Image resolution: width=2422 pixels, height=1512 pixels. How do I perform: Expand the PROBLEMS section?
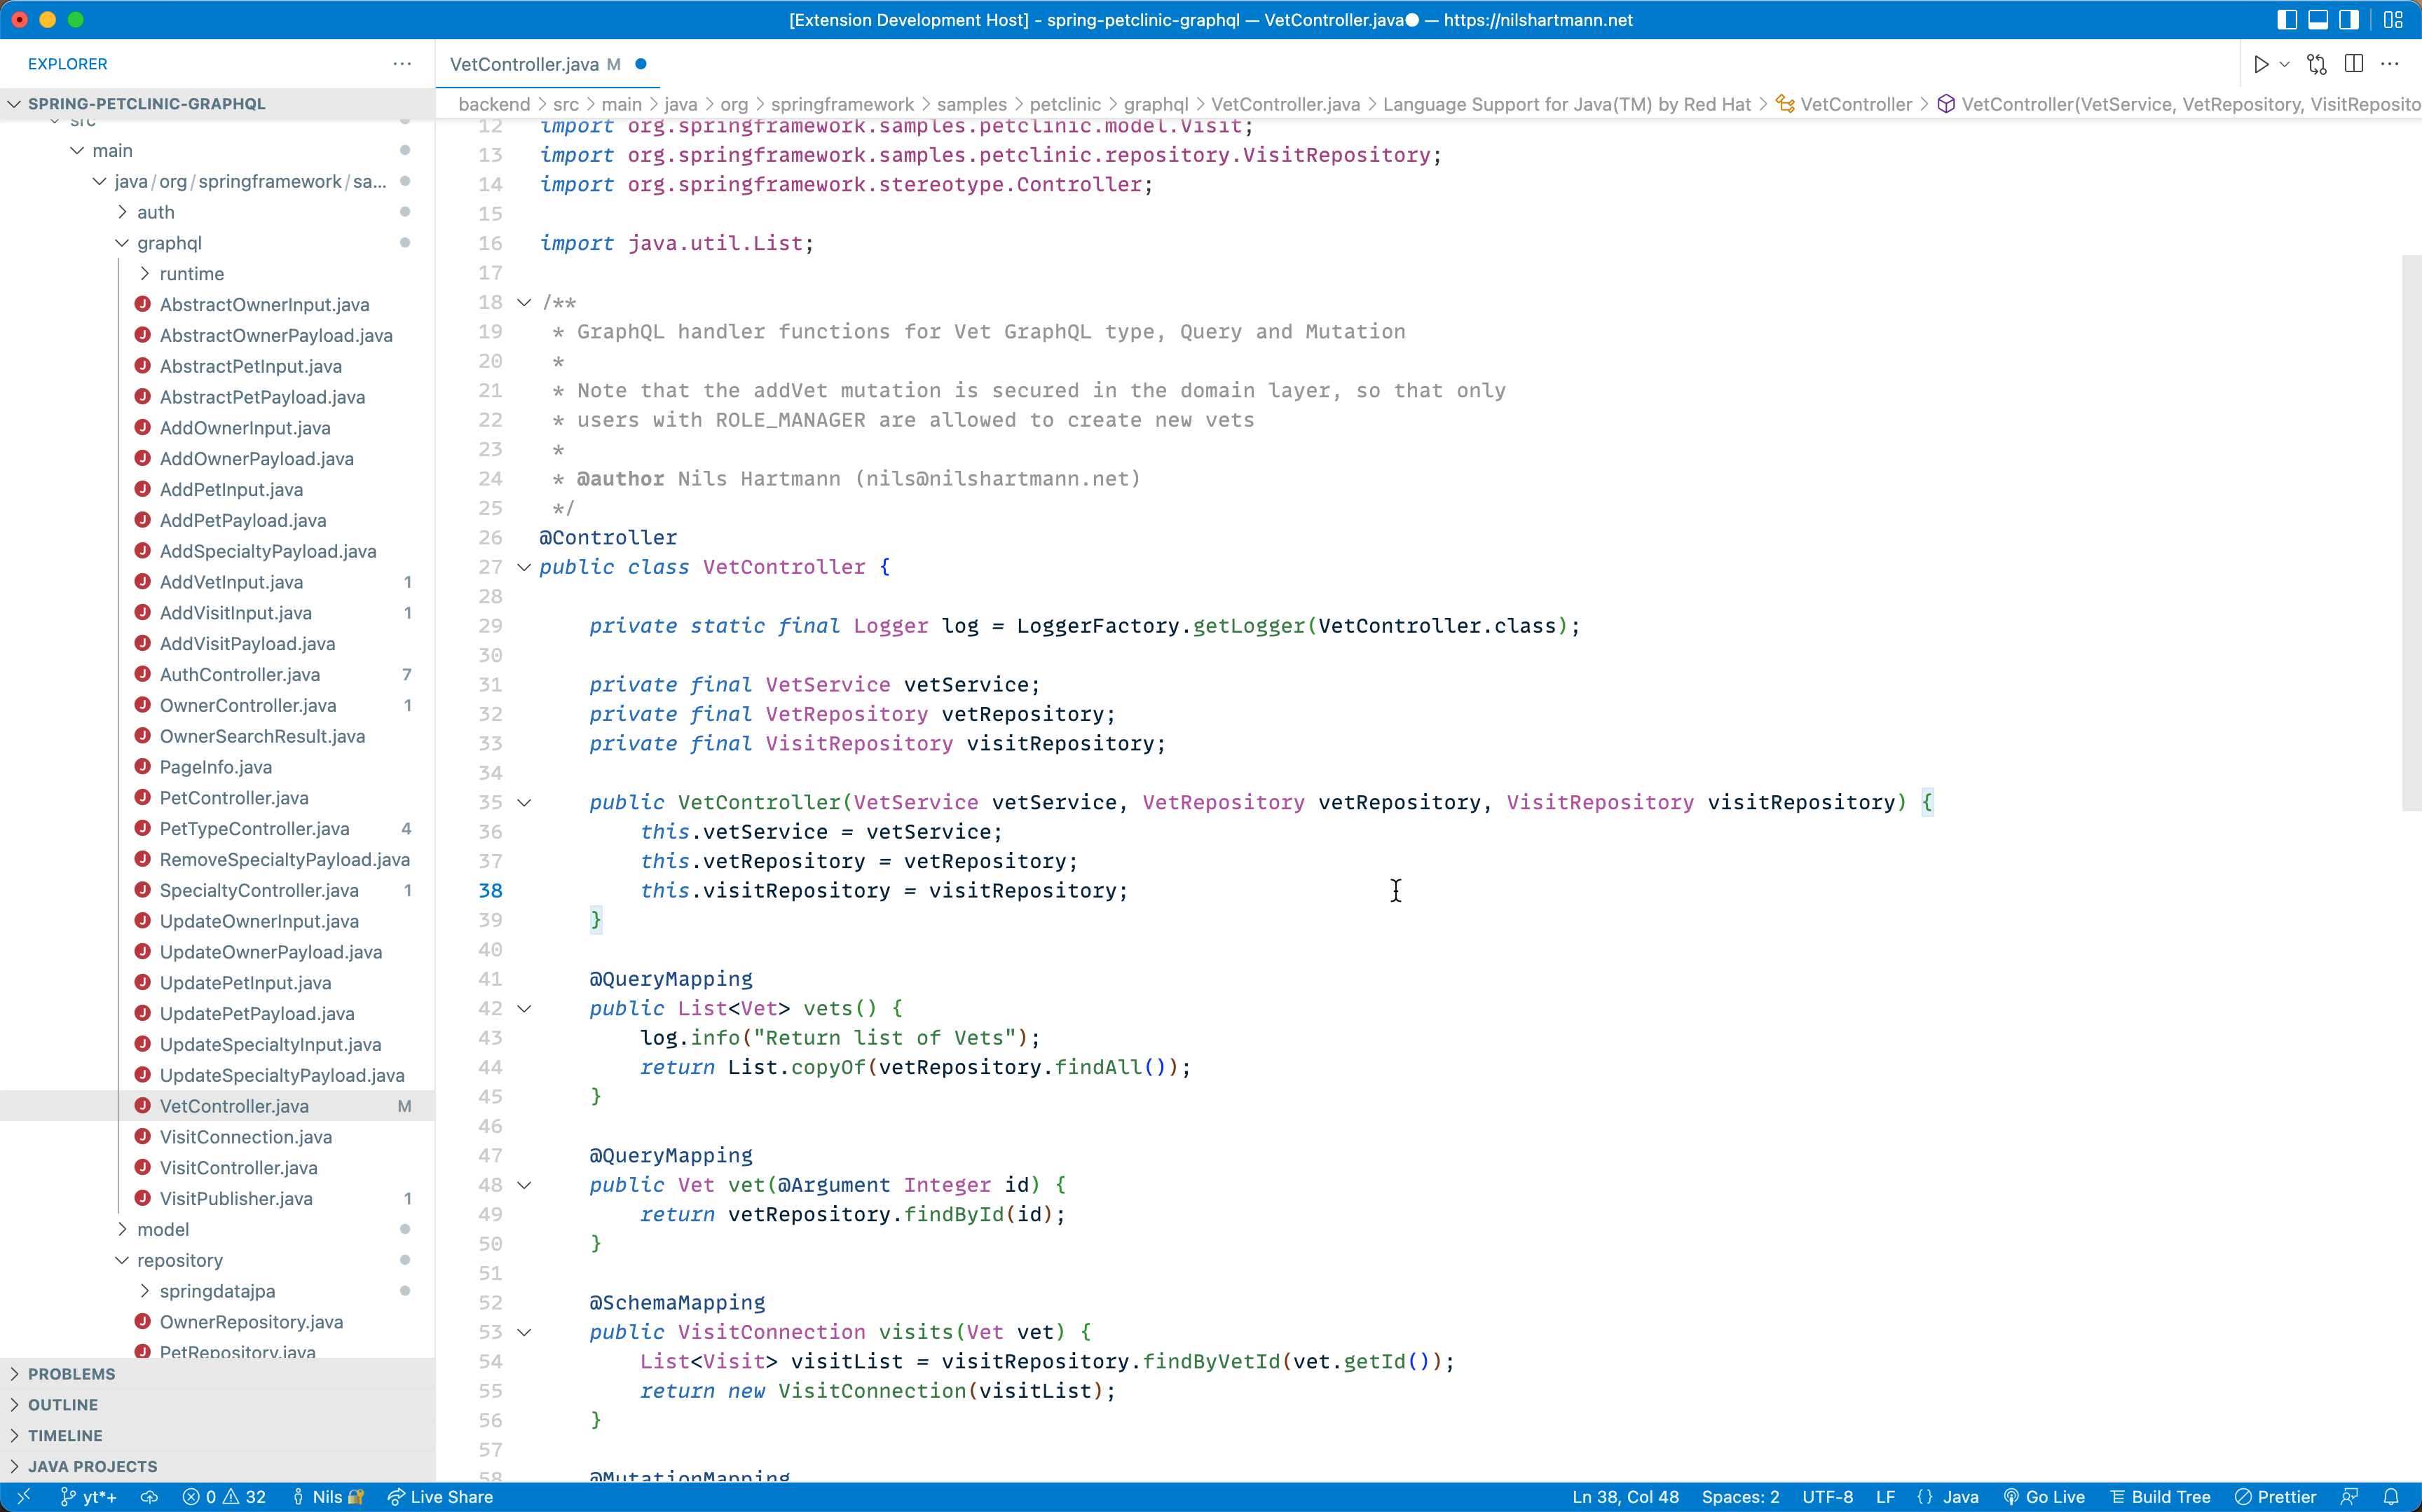pyautogui.click(x=71, y=1374)
